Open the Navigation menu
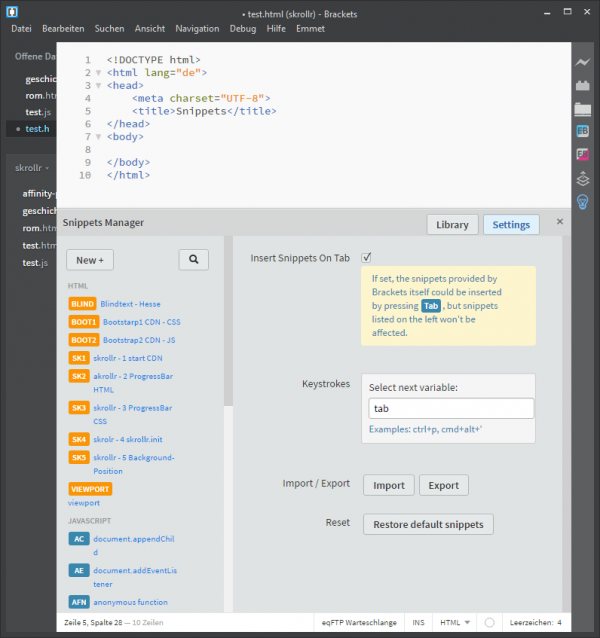Screen dimensions: 600x638 197,28
